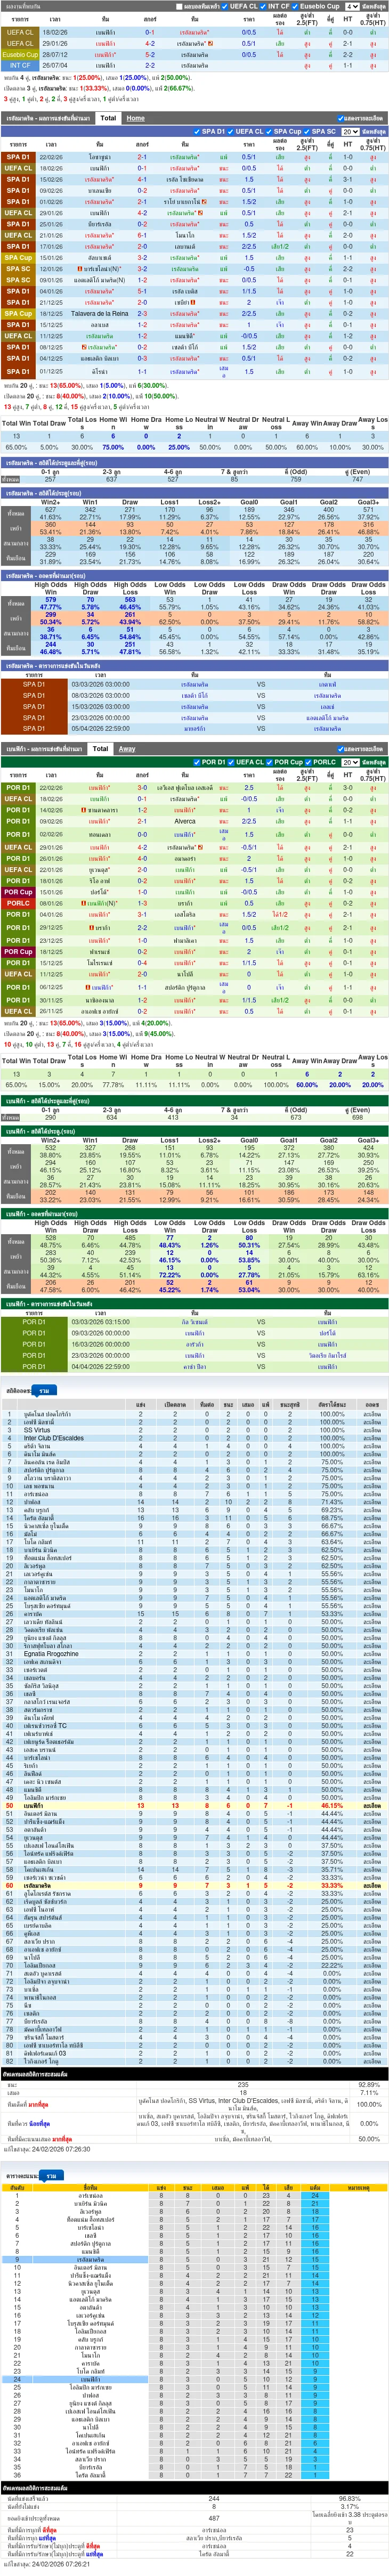Toggle the INT CF checkbox in the head-to-head filter
The image size is (389, 2576).
pyautogui.click(x=264, y=6)
